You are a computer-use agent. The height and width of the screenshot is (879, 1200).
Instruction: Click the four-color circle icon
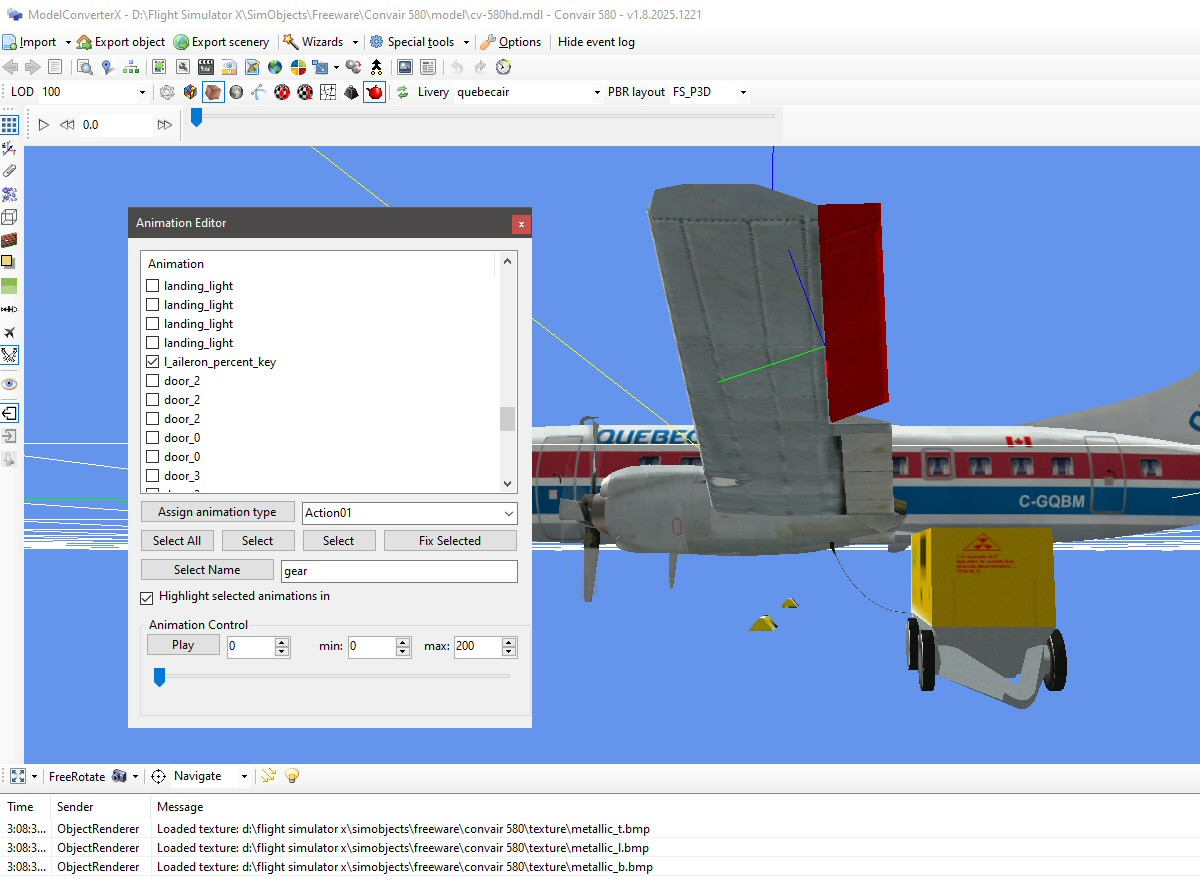pyautogui.click(x=298, y=67)
